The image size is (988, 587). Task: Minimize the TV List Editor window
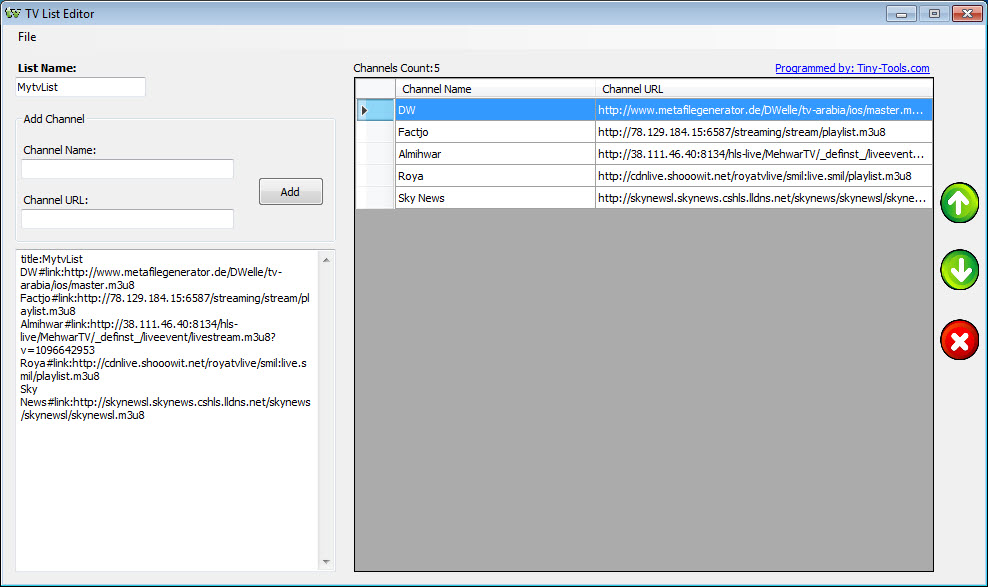(x=901, y=13)
